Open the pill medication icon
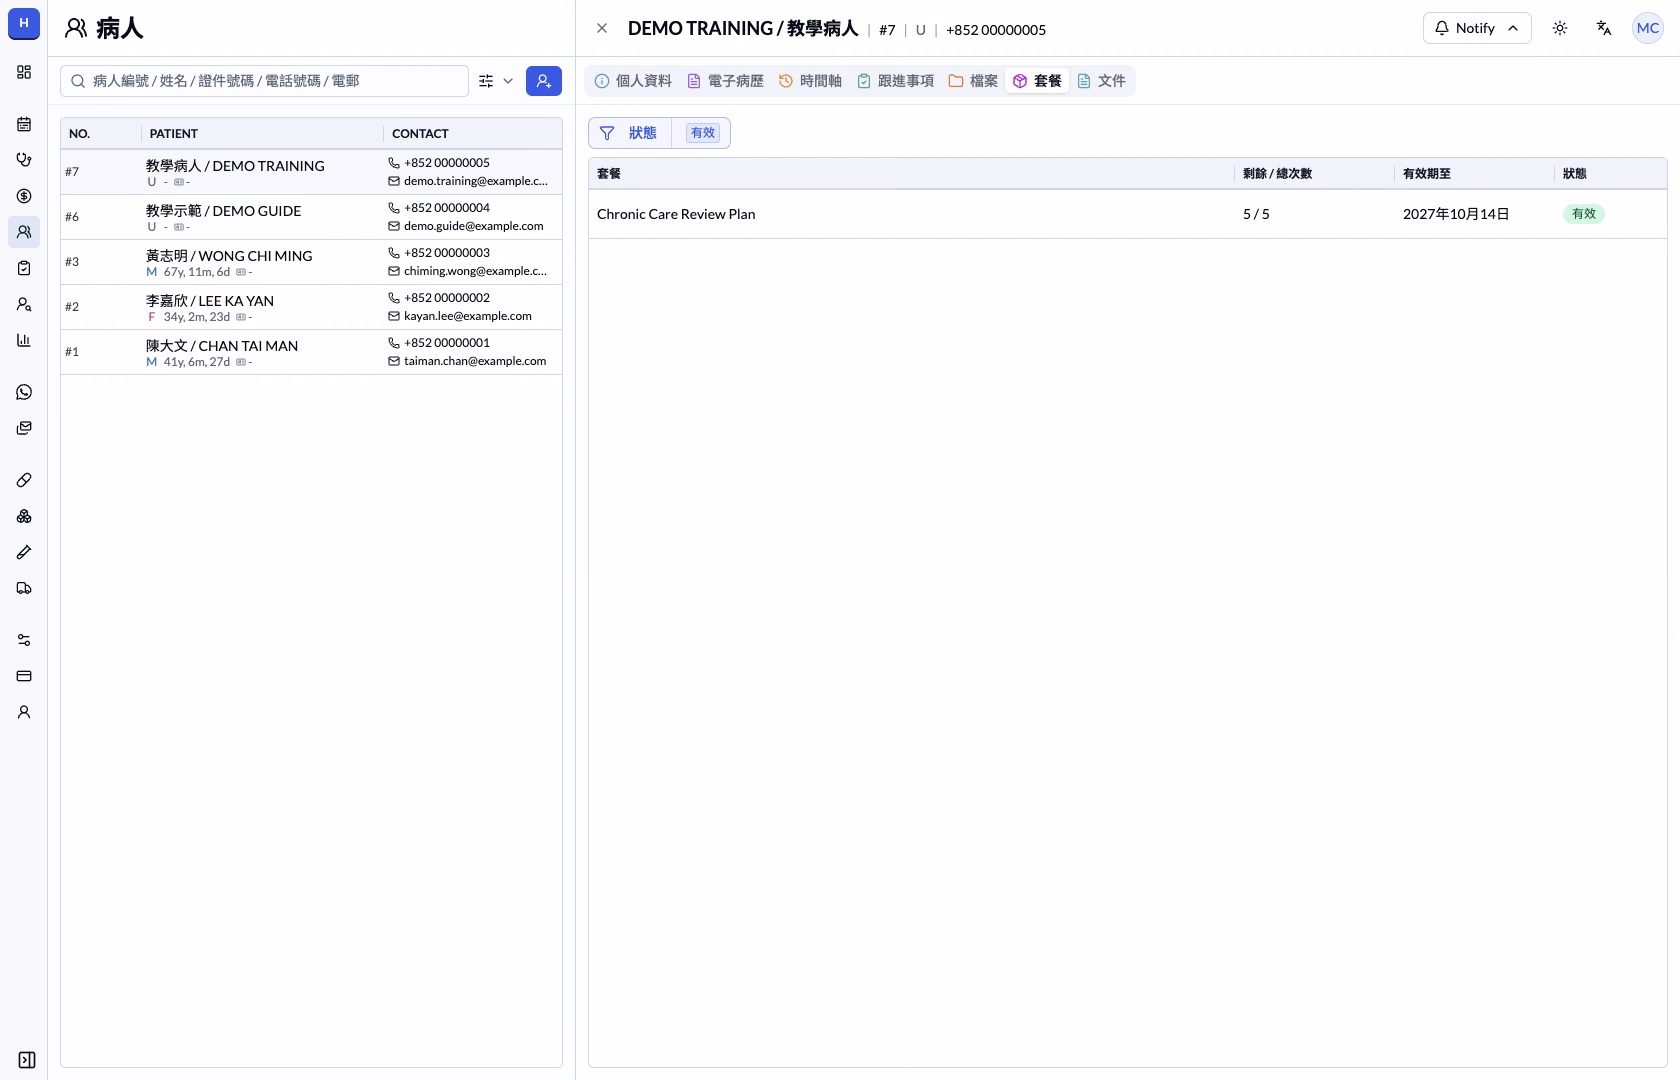 (24, 480)
